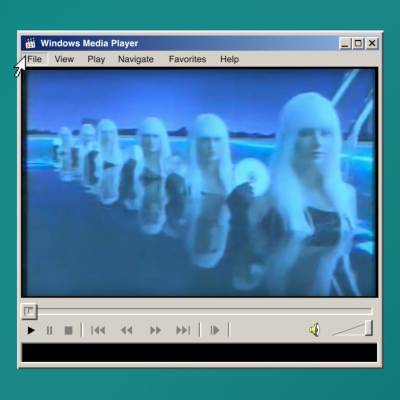Stop the video playback
This screenshot has height=400, width=400.
68,330
